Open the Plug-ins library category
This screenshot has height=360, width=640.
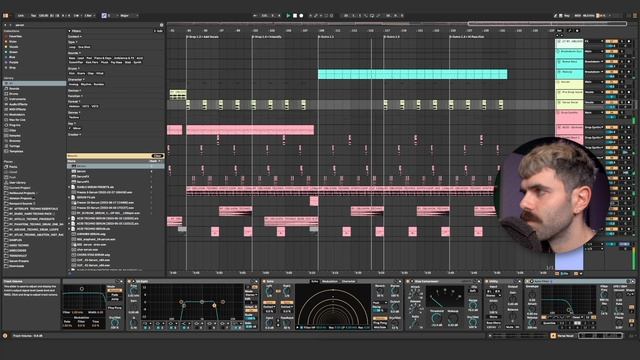14,125
